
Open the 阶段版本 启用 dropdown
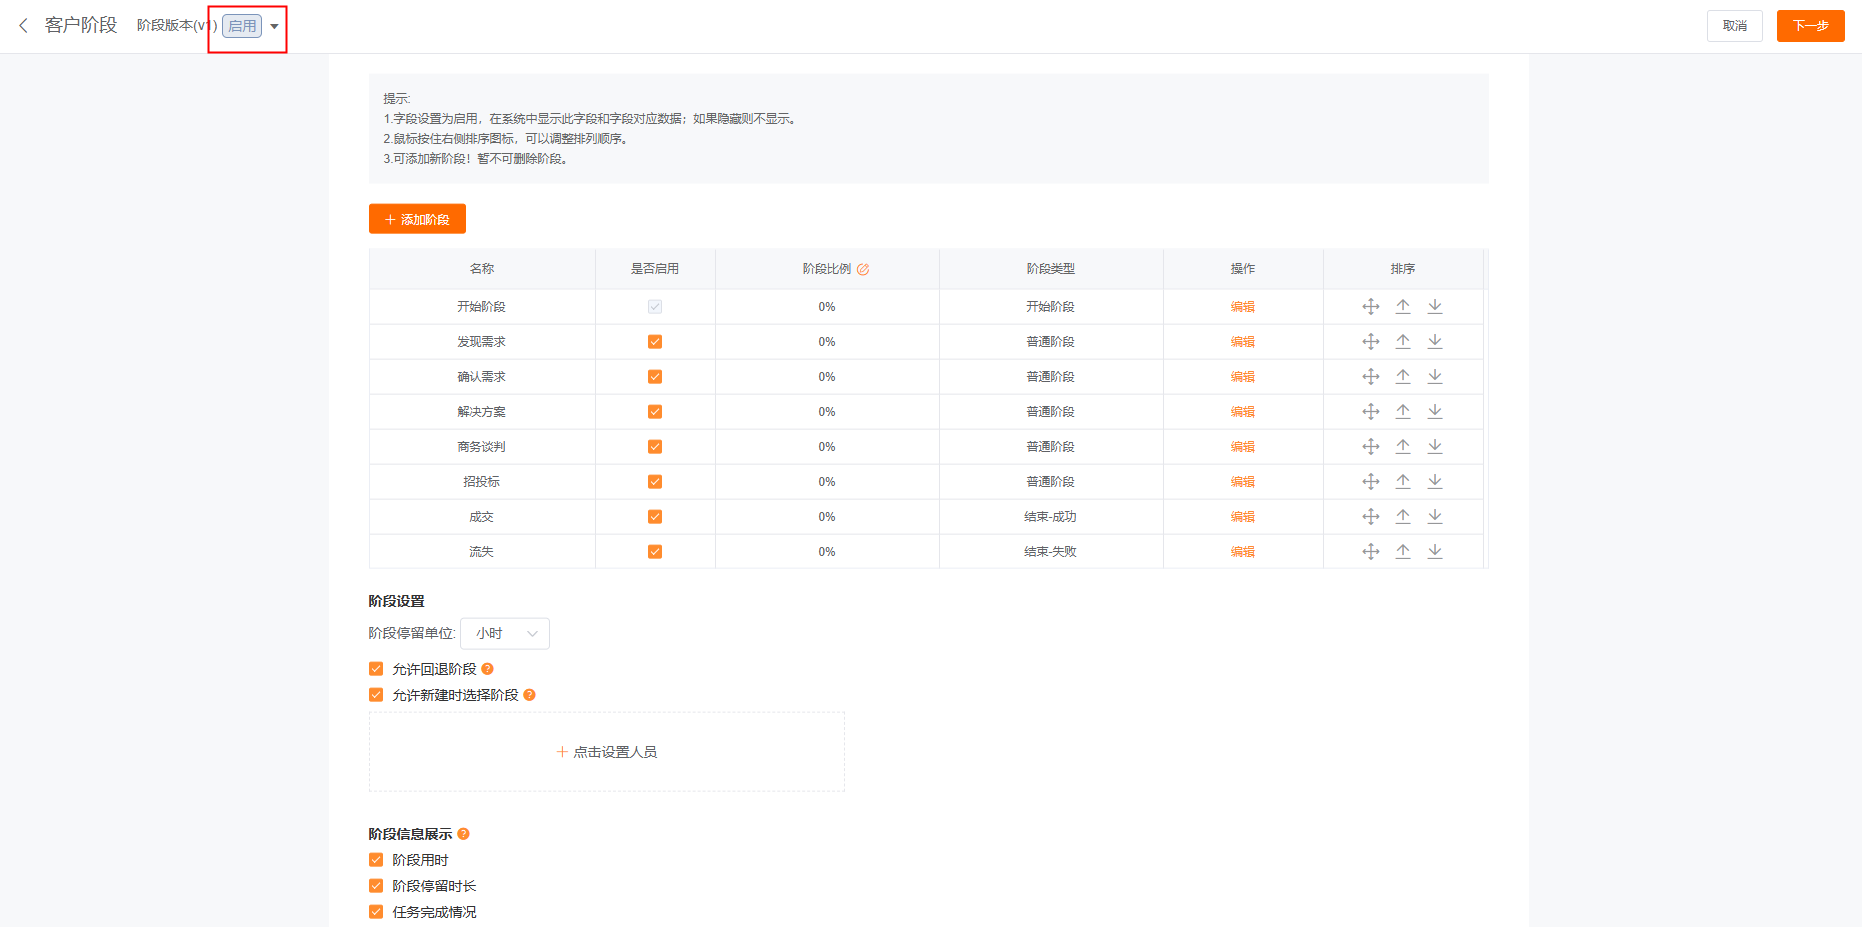[273, 27]
